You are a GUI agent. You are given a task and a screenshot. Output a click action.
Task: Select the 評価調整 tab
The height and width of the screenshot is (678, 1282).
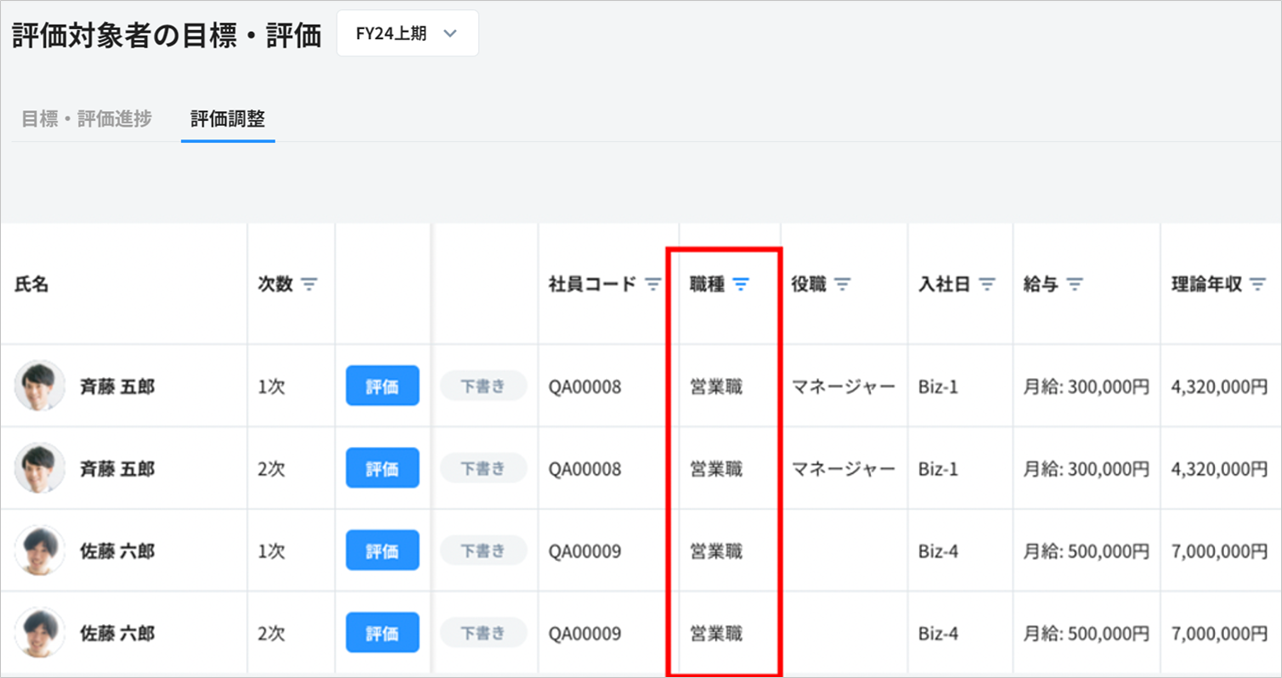228,119
